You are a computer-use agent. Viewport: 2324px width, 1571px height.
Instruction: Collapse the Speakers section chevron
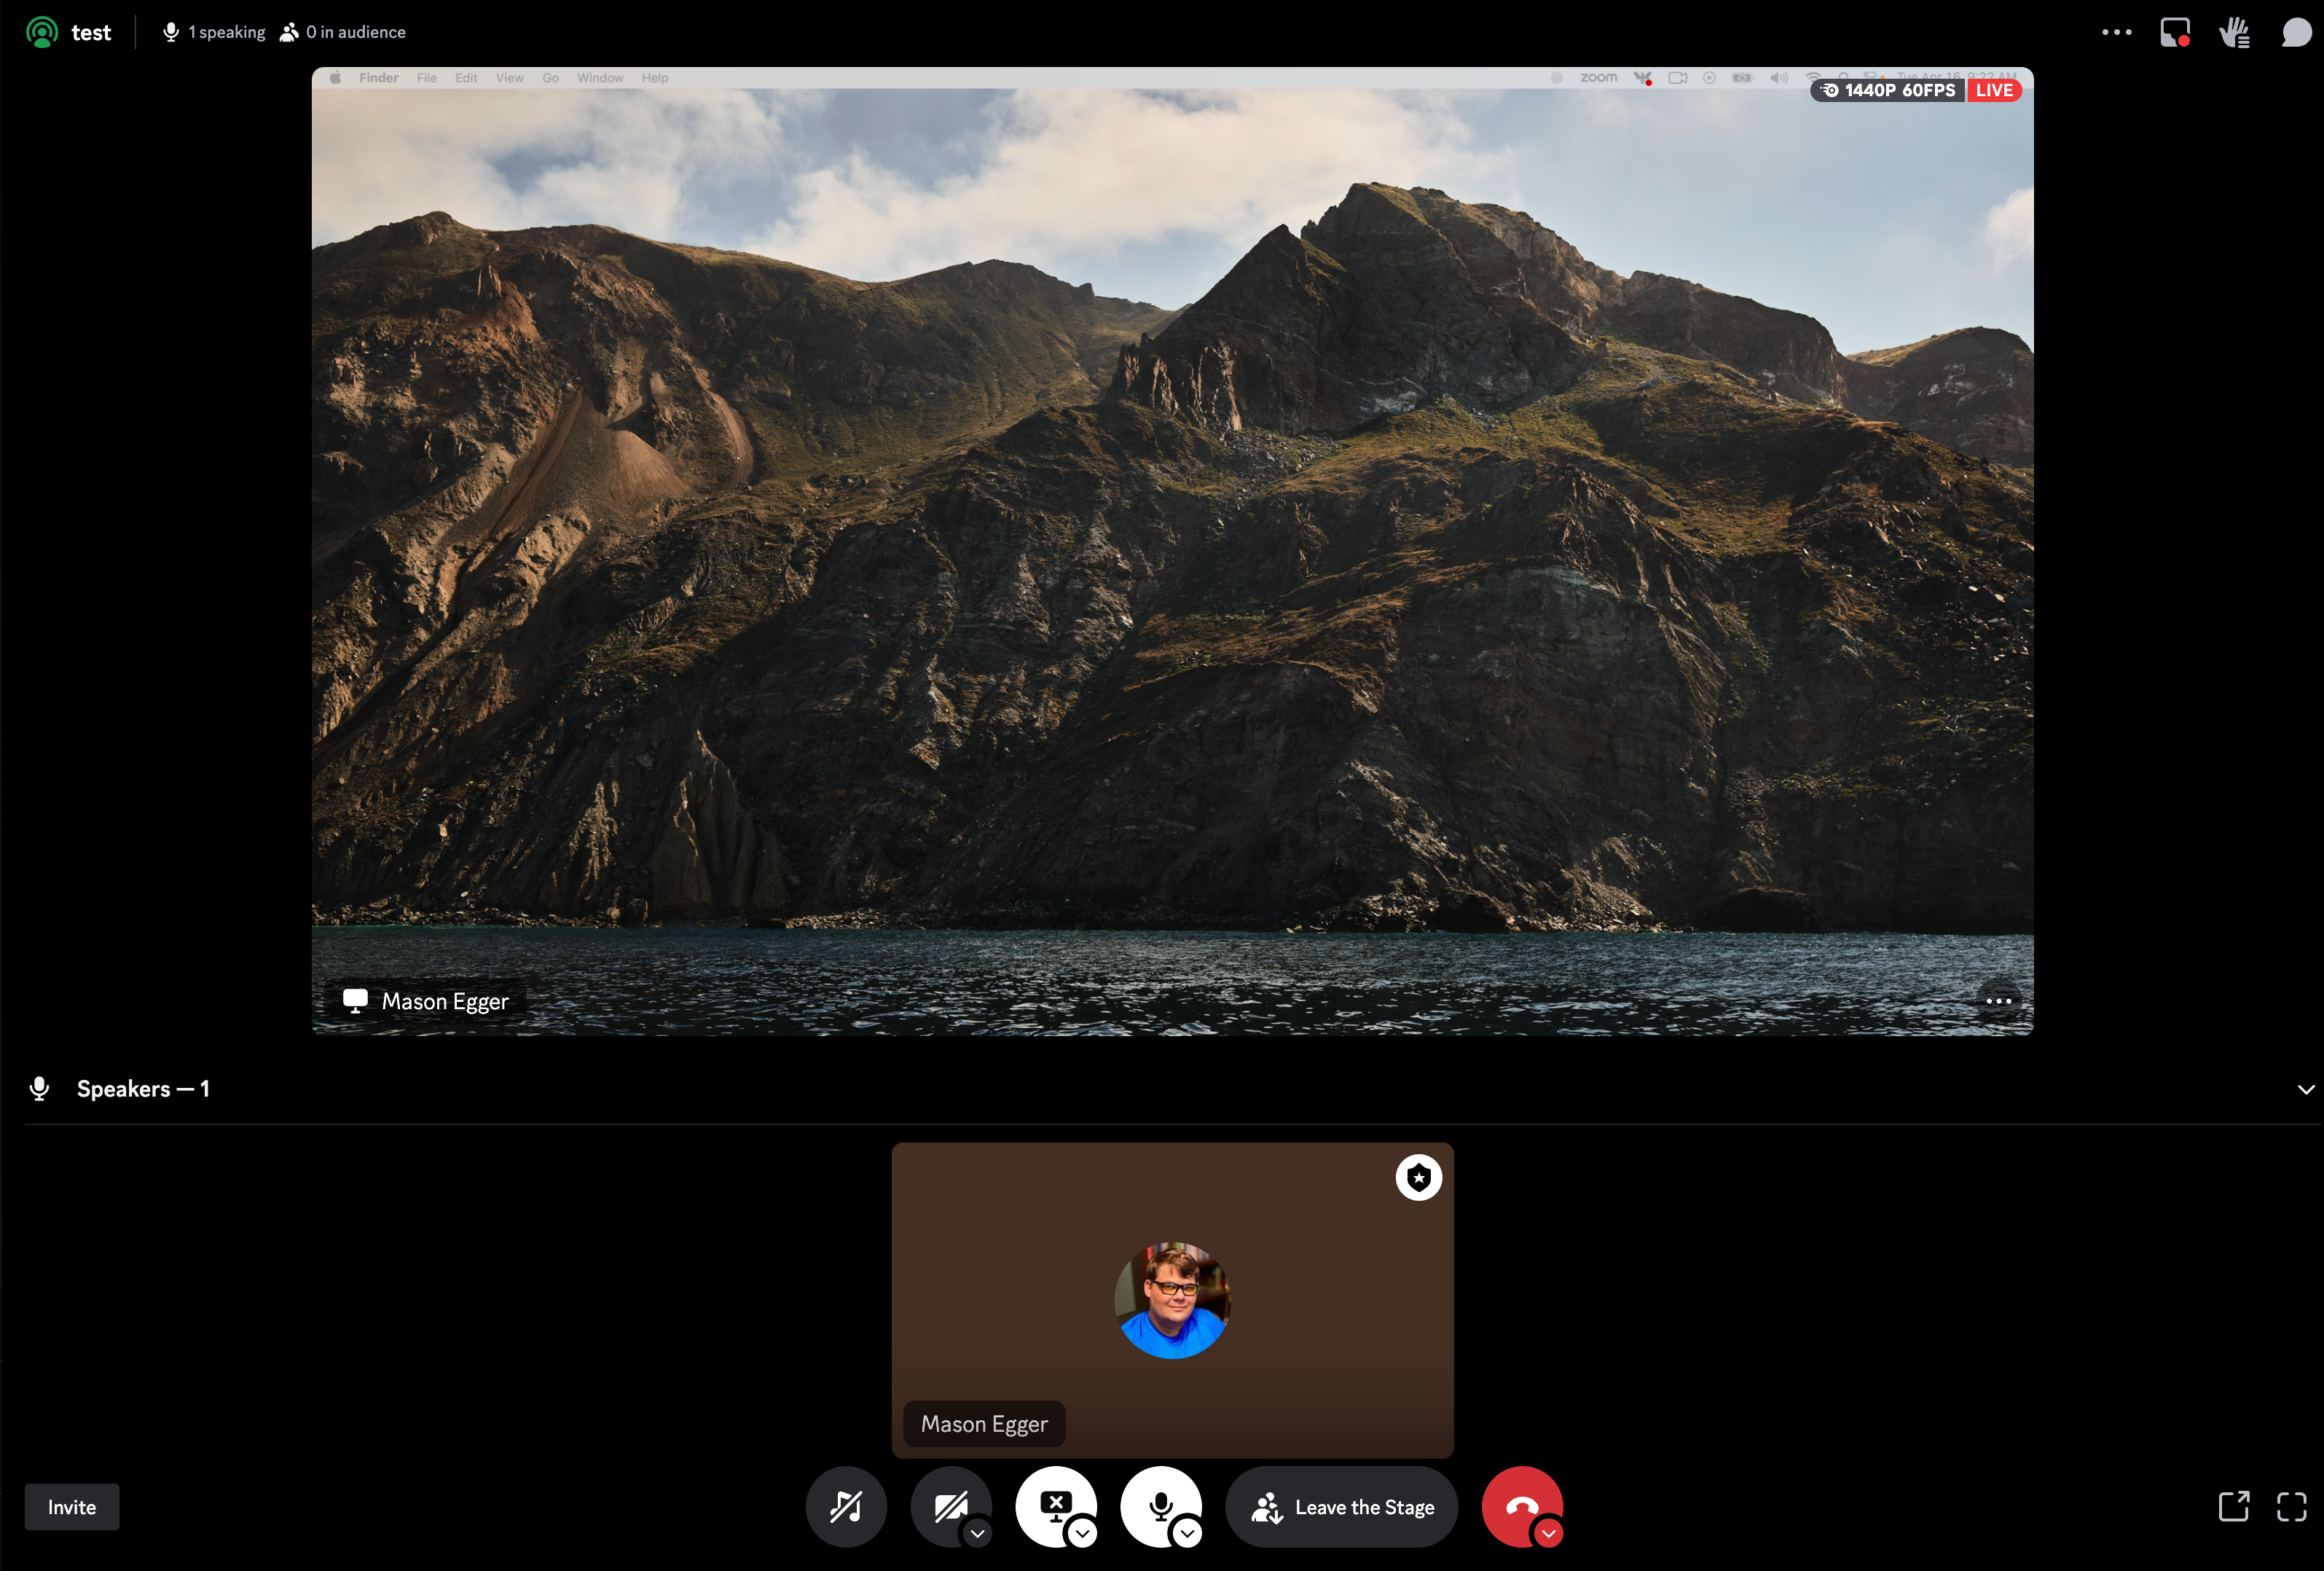click(2305, 1090)
